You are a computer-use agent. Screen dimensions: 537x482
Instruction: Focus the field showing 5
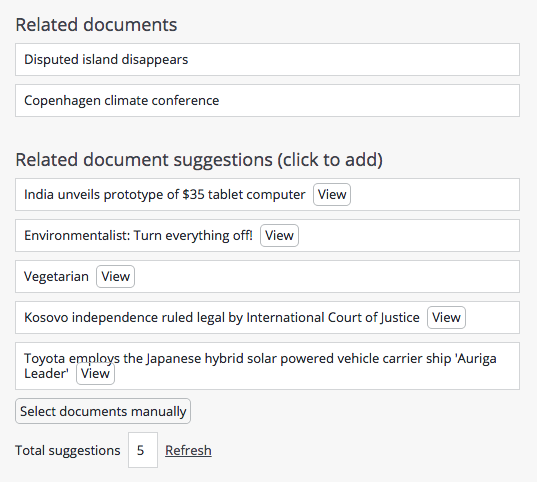(x=143, y=450)
